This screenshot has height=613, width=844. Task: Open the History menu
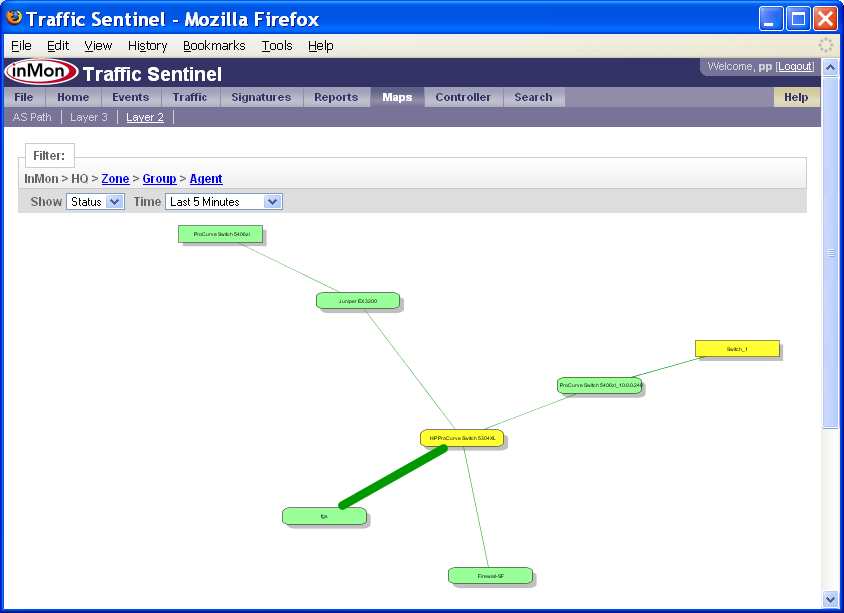tap(147, 46)
